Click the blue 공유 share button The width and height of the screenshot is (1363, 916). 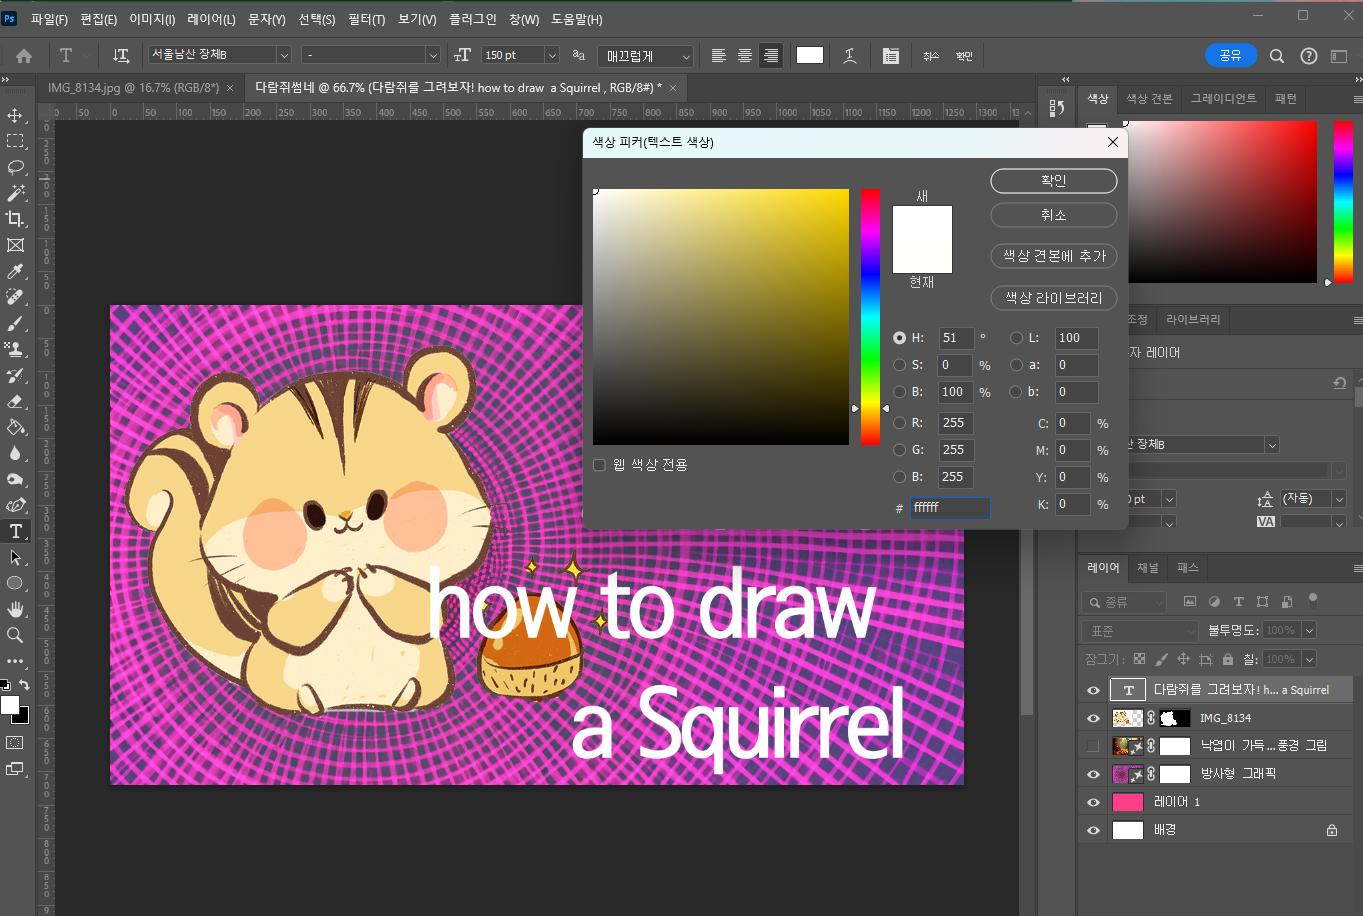1231,56
